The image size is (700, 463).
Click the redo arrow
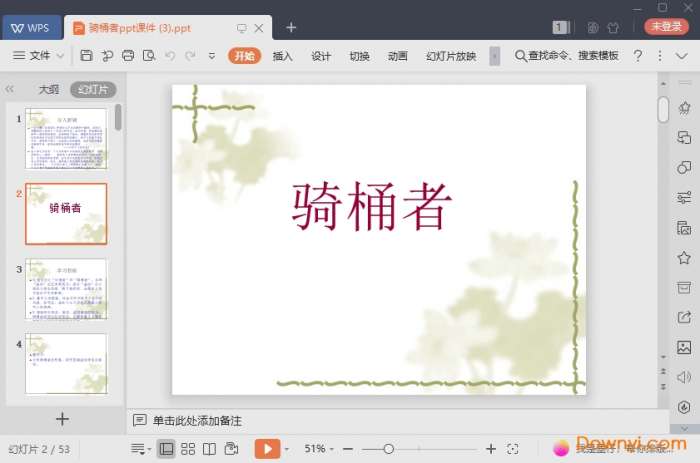191,56
